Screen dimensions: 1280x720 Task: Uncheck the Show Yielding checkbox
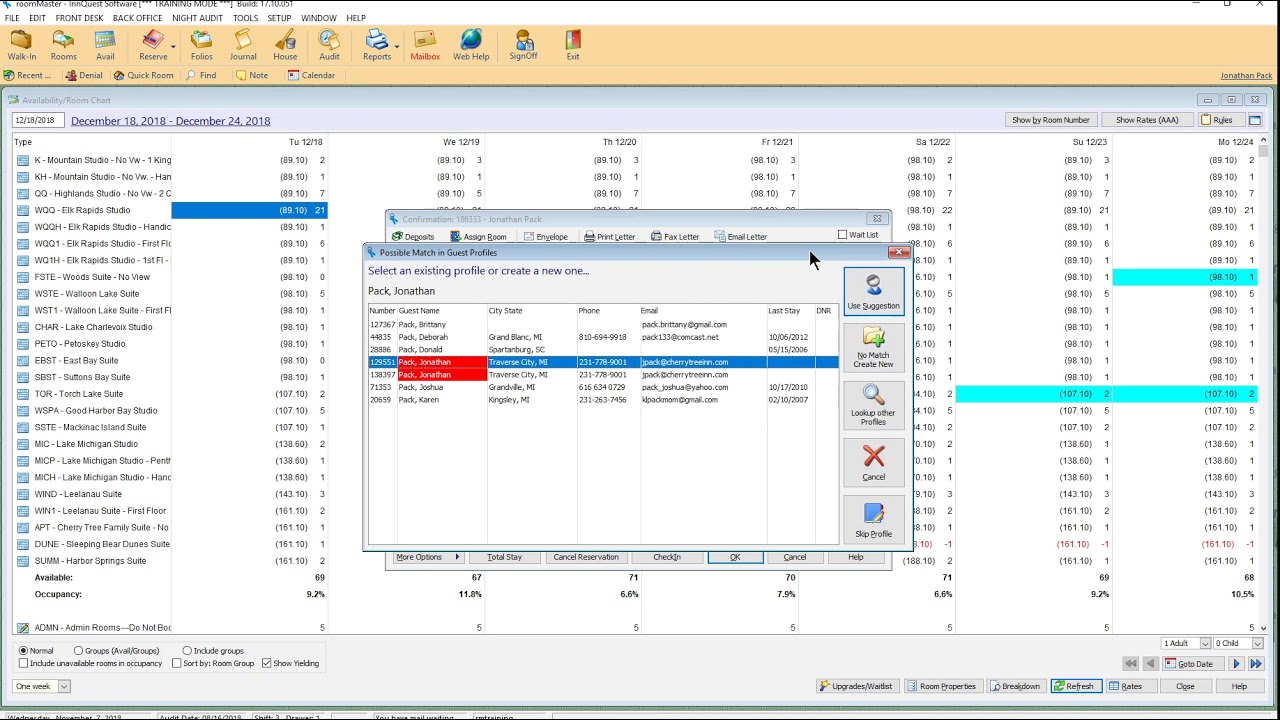tap(267, 664)
